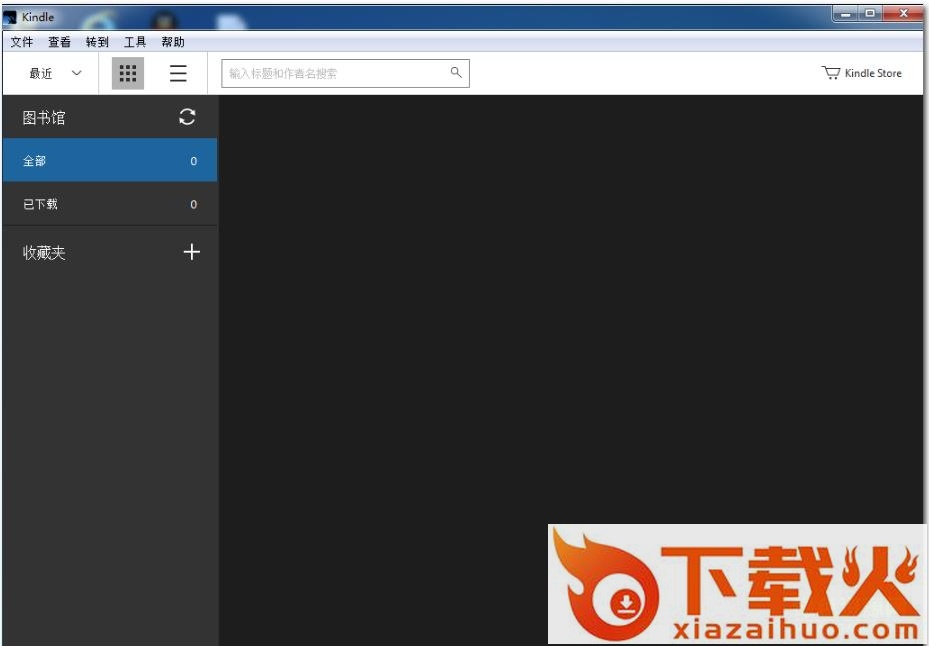The width and height of the screenshot is (929, 646).
Task: Click the Kindle app icon in title bar
Action: pyautogui.click(x=10, y=17)
